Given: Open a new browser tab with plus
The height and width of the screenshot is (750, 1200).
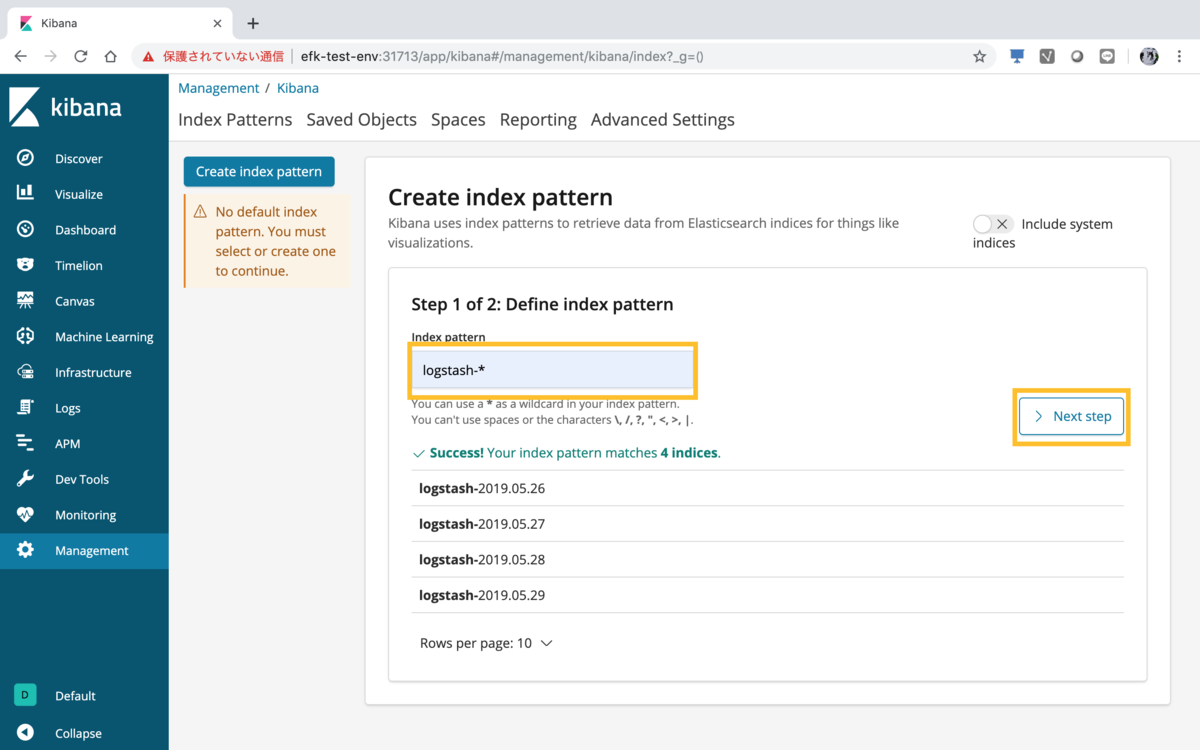Looking at the screenshot, I should [x=253, y=23].
